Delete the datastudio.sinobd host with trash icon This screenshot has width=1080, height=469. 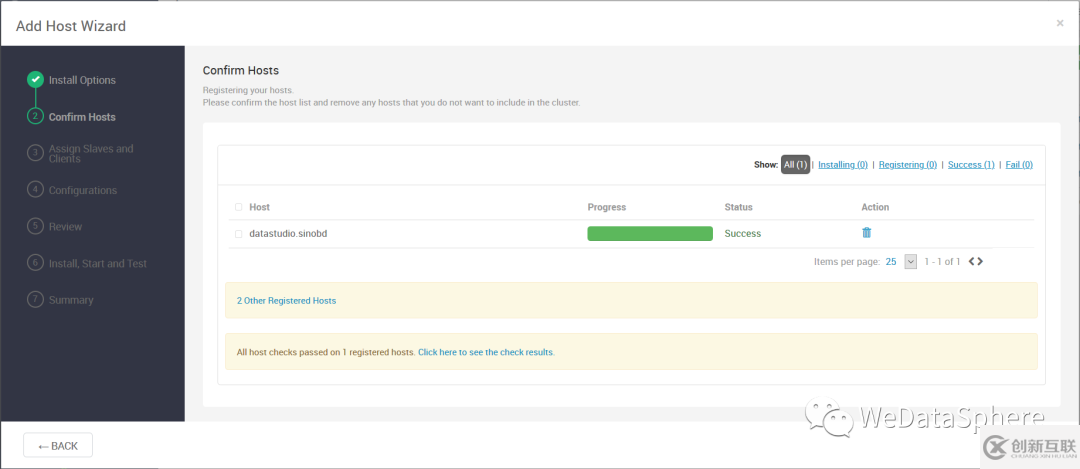coord(866,233)
